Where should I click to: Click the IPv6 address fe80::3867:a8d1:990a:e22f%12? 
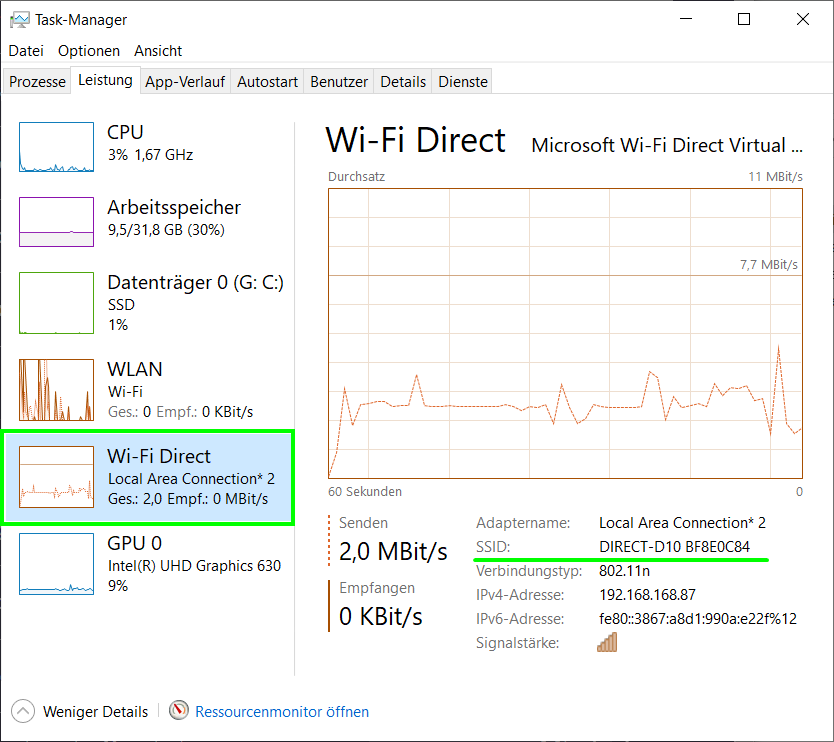[698, 619]
